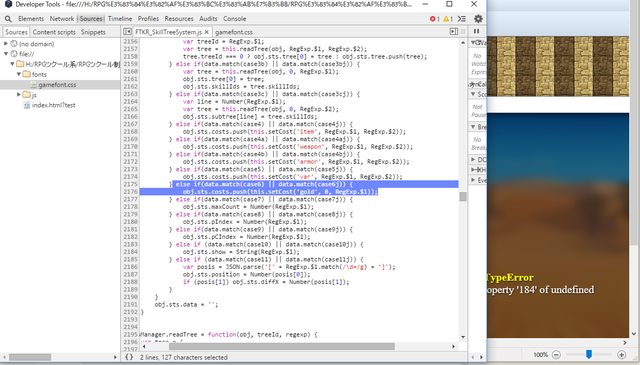Viewport: 640px width, 365px height.
Task: Click '2 lines, 127 characters selected' status text
Action: [184, 357]
